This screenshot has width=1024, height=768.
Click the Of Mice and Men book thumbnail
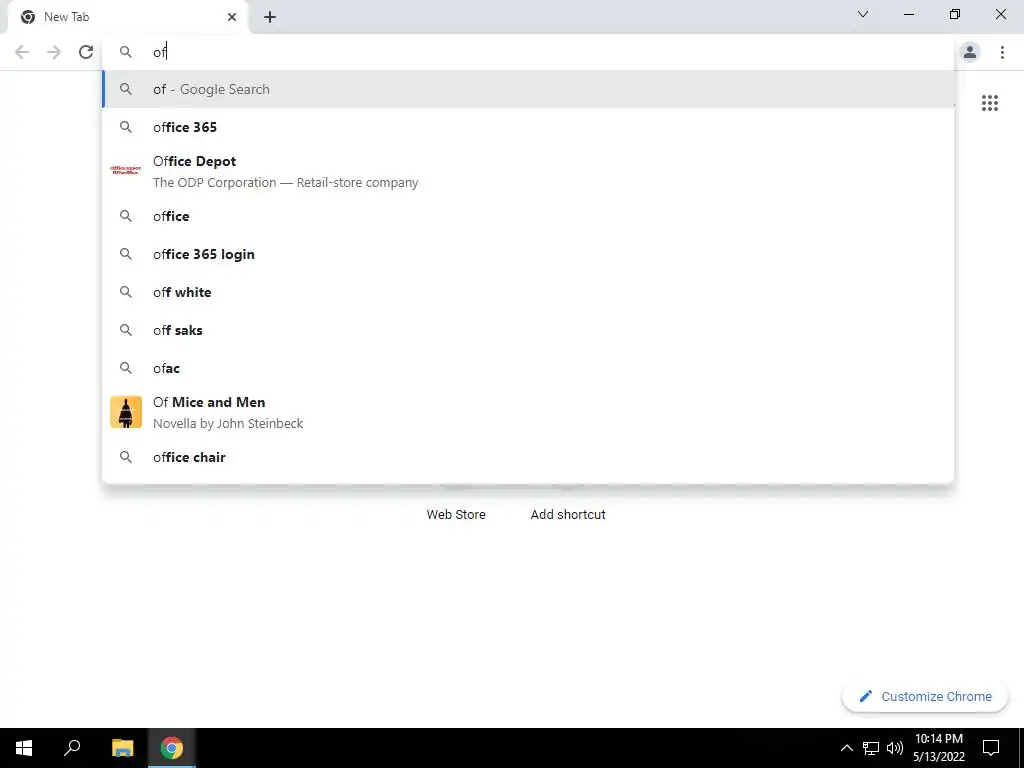point(125,412)
